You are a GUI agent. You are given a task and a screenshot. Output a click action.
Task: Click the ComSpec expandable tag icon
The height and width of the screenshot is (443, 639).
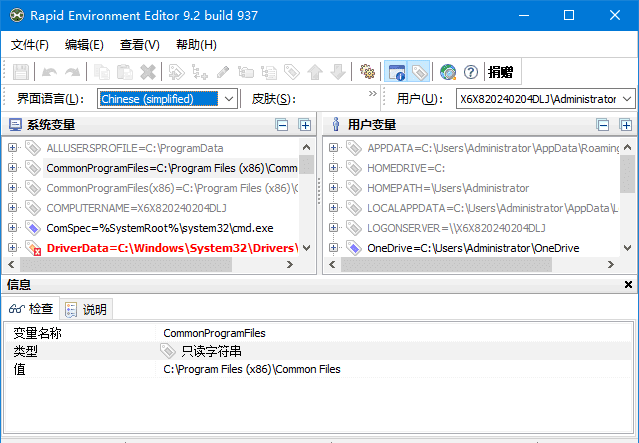pyautogui.click(x=33, y=228)
